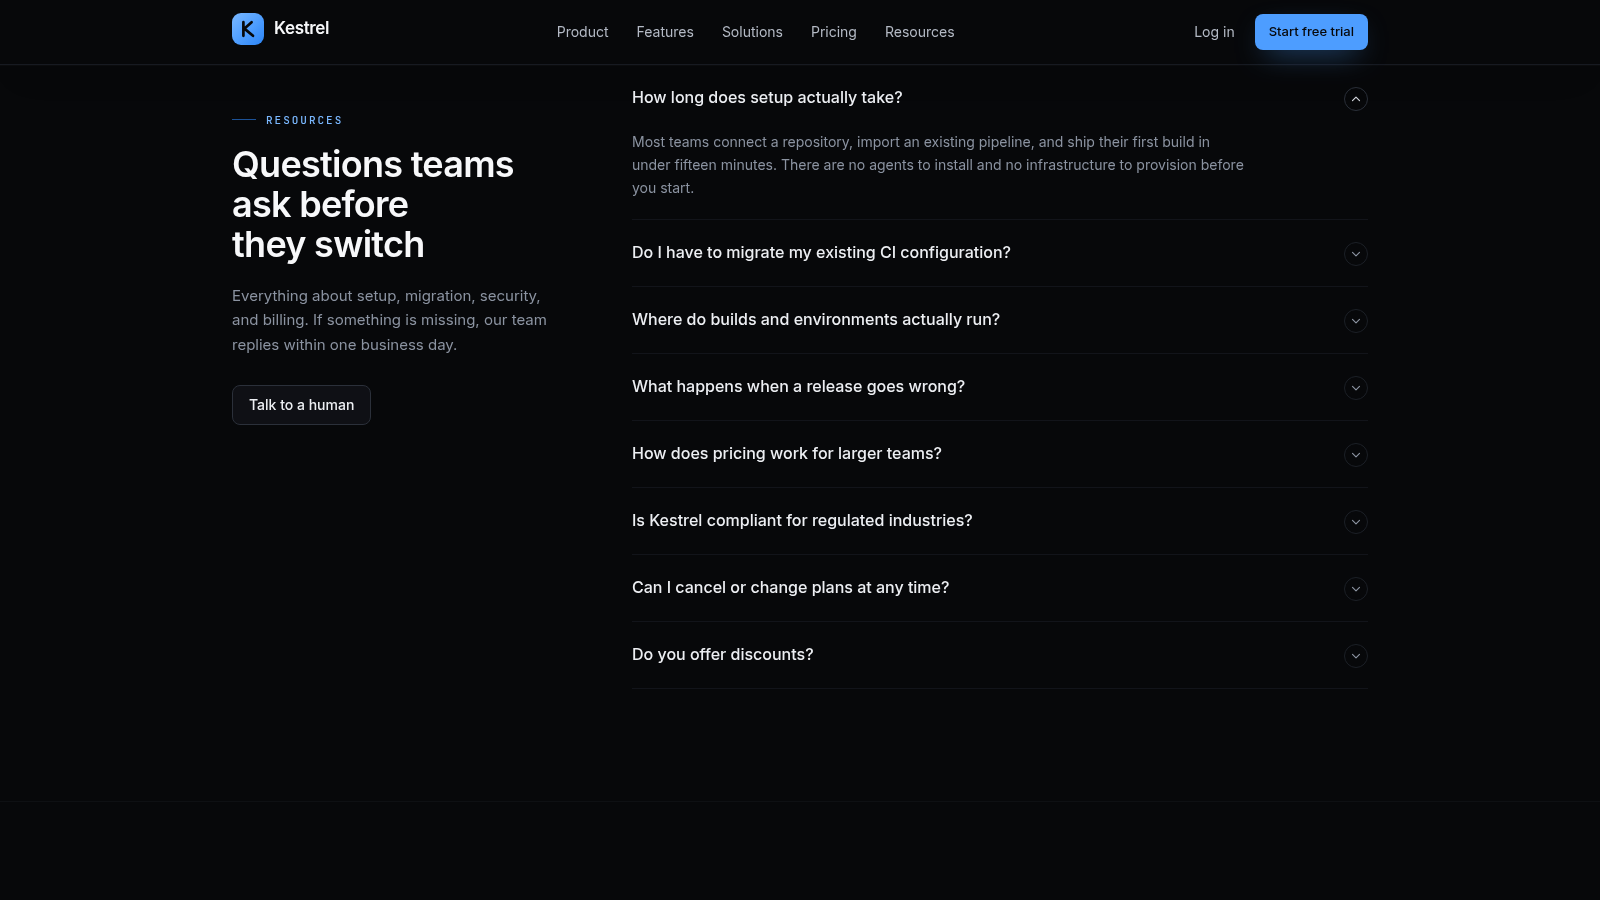Select question 'What happens when a release goes wrong?'

(798, 387)
